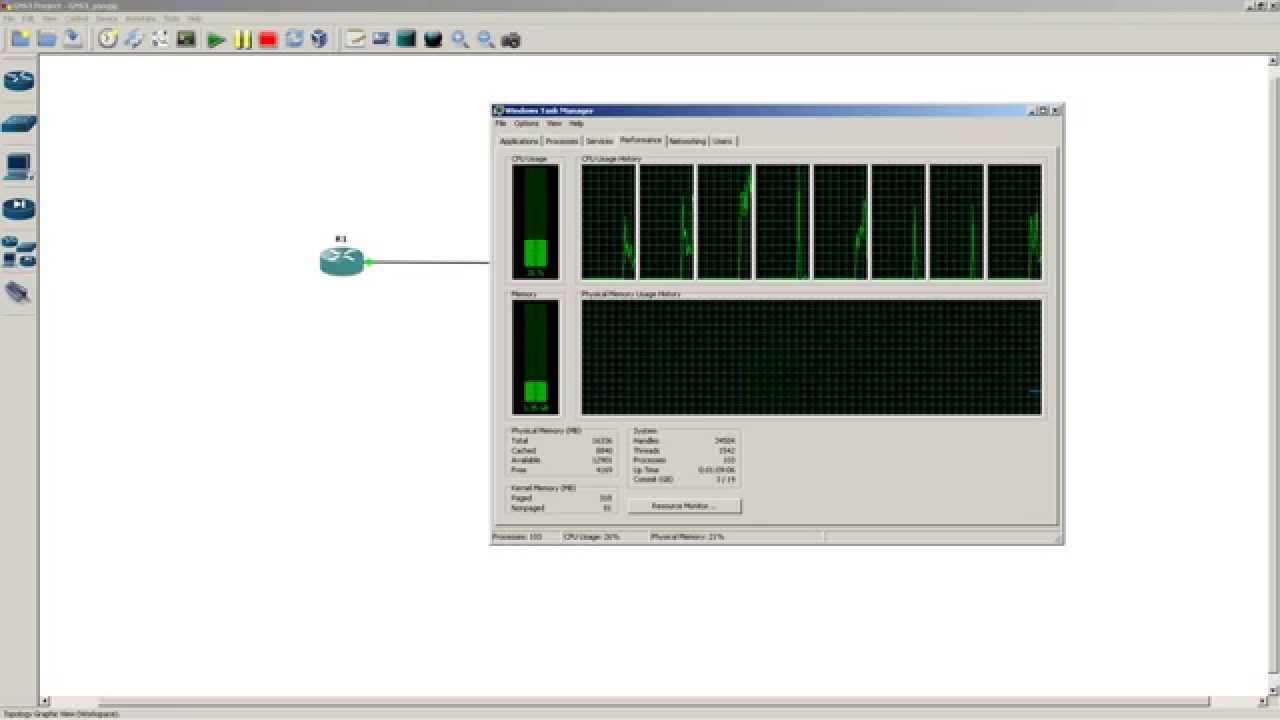Open GNS3 Help menu
The height and width of the screenshot is (720, 1280).
tap(195, 18)
